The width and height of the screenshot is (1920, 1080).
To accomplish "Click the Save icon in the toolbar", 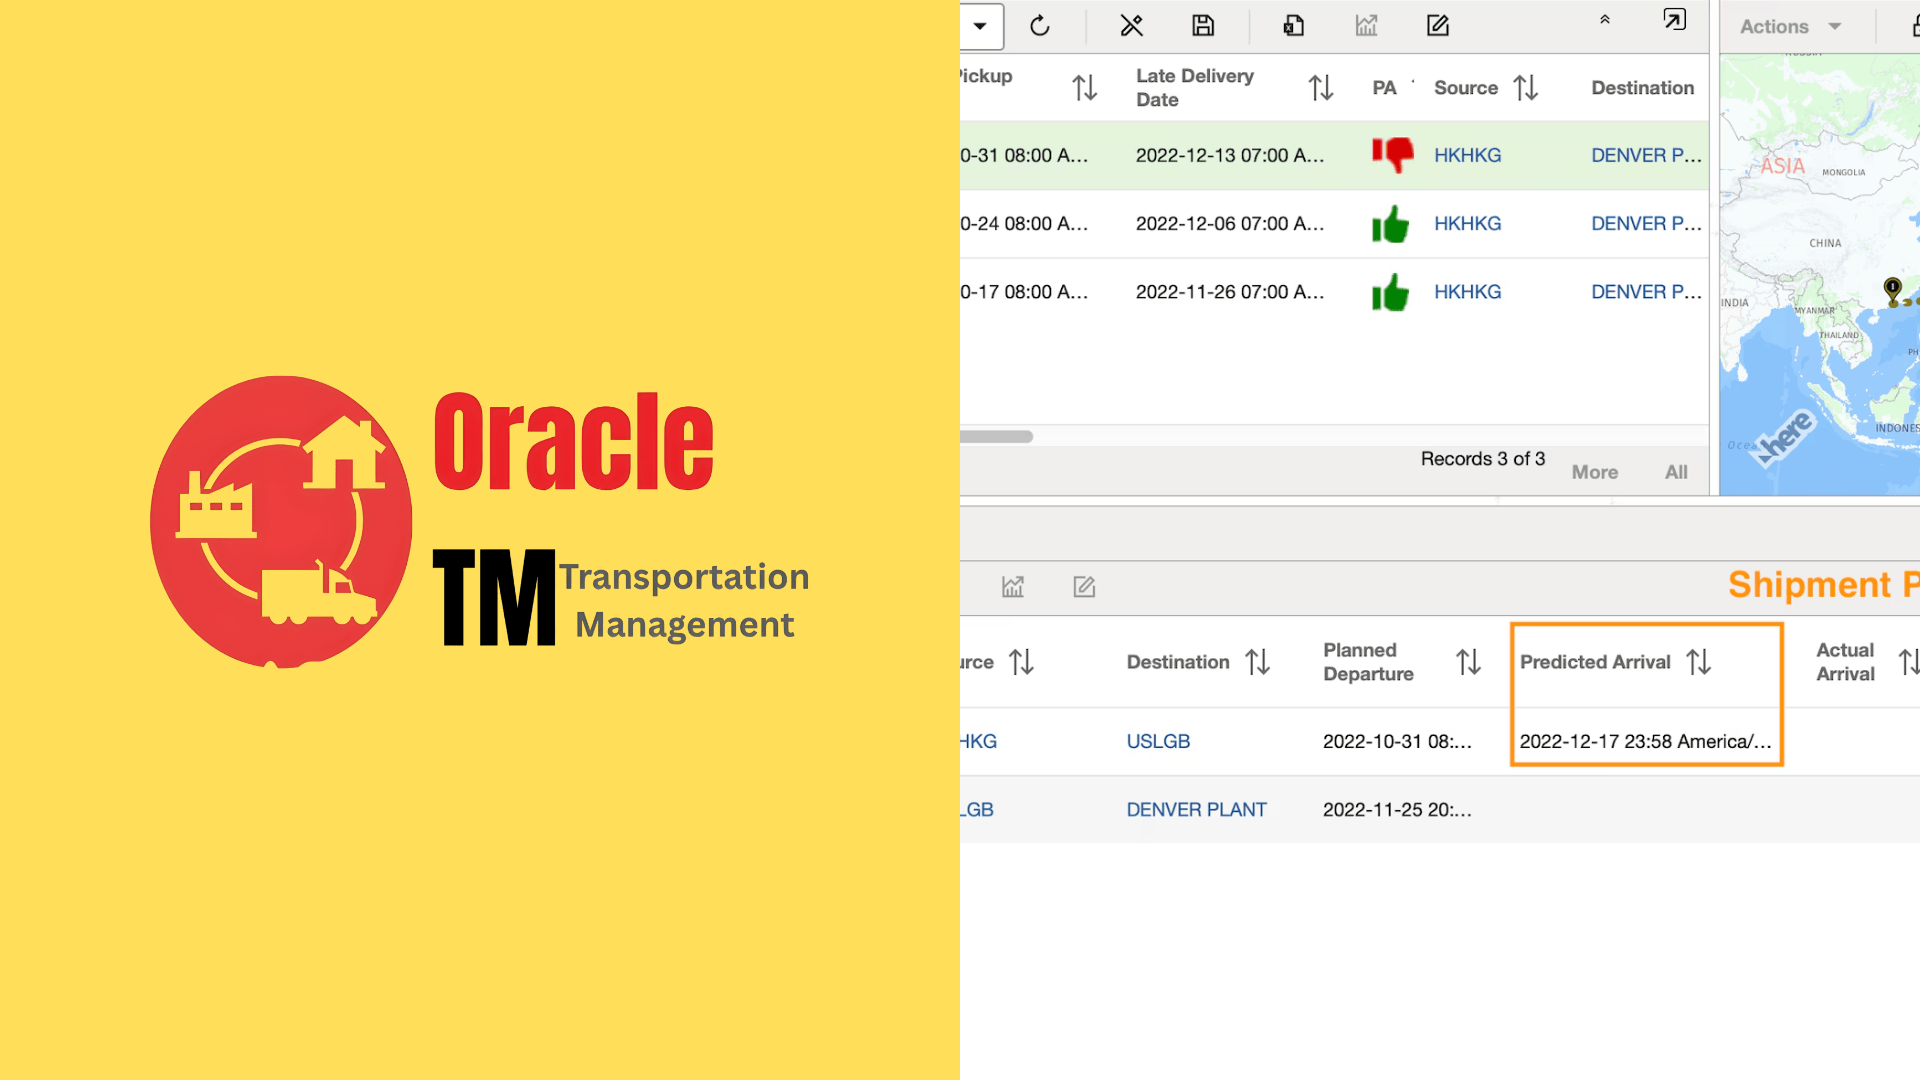I will tap(1203, 26).
